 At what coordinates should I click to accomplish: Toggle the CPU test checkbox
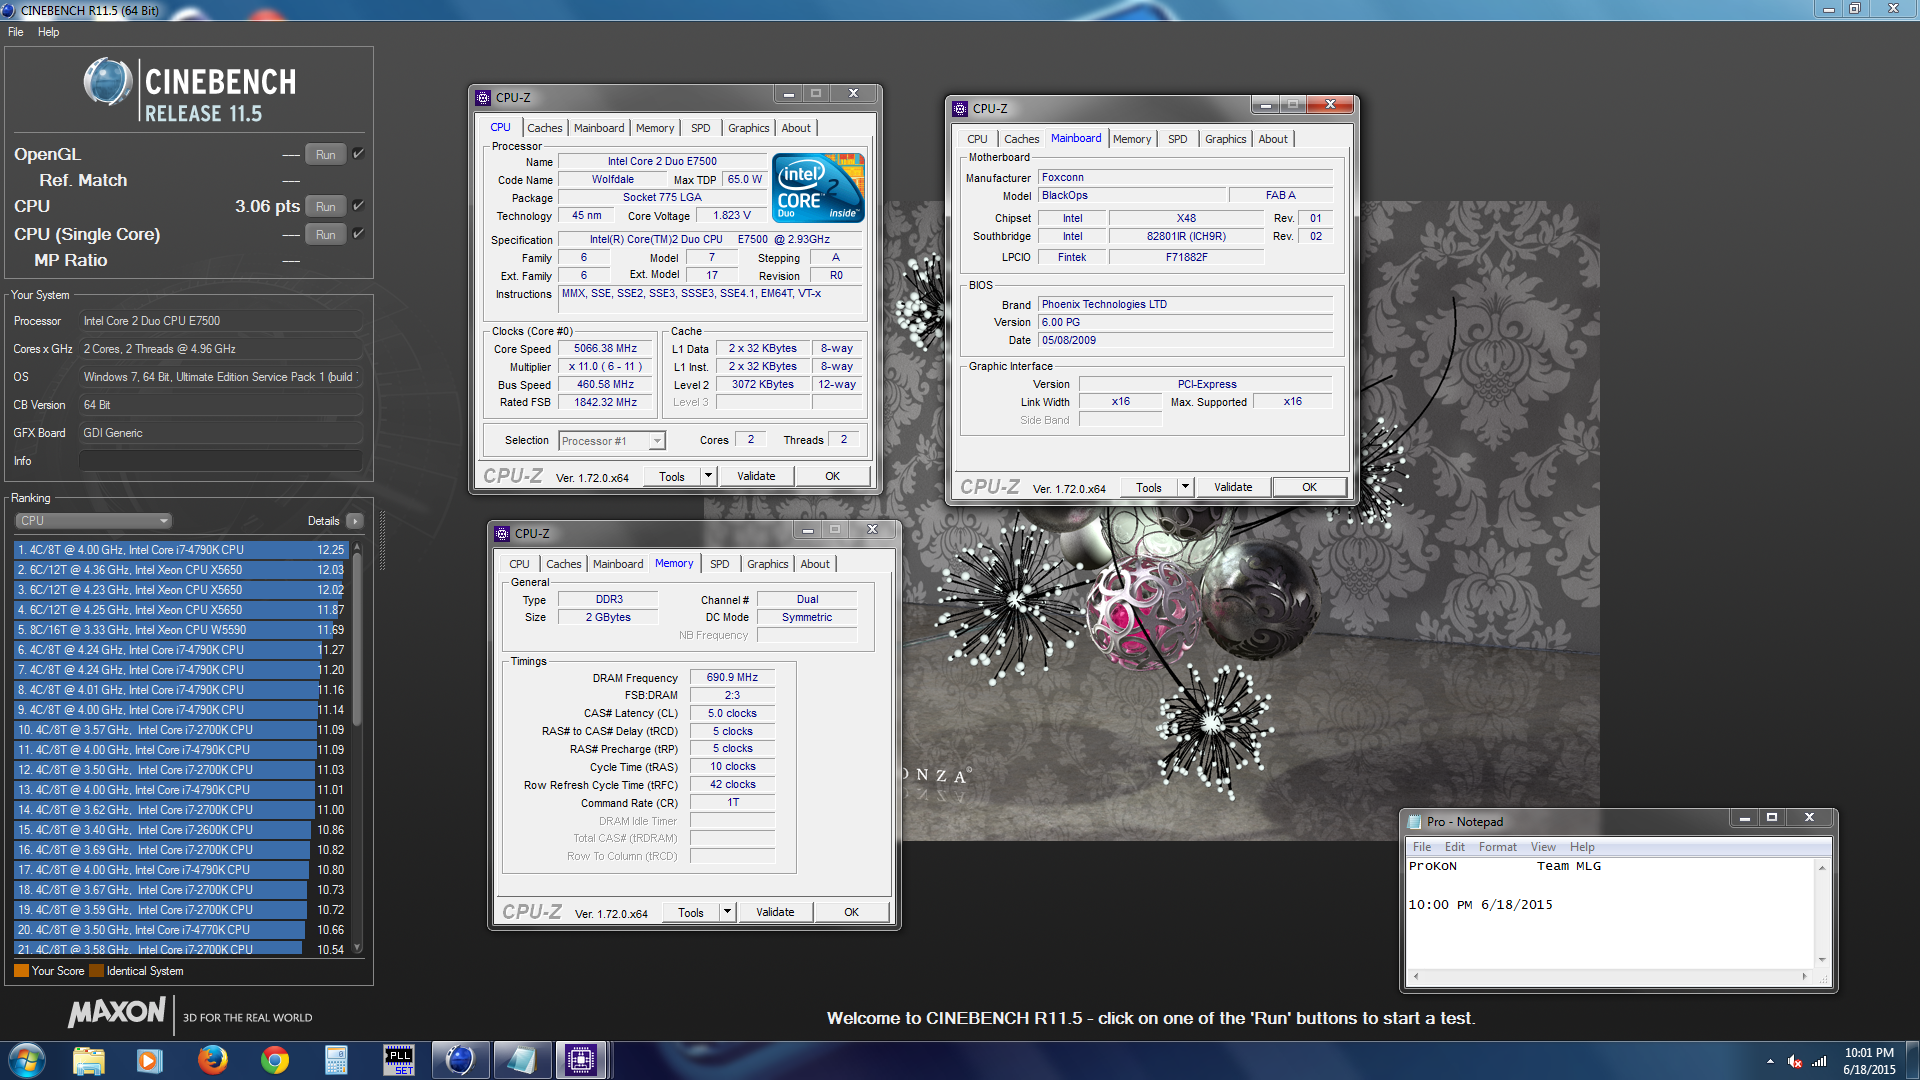(x=359, y=206)
